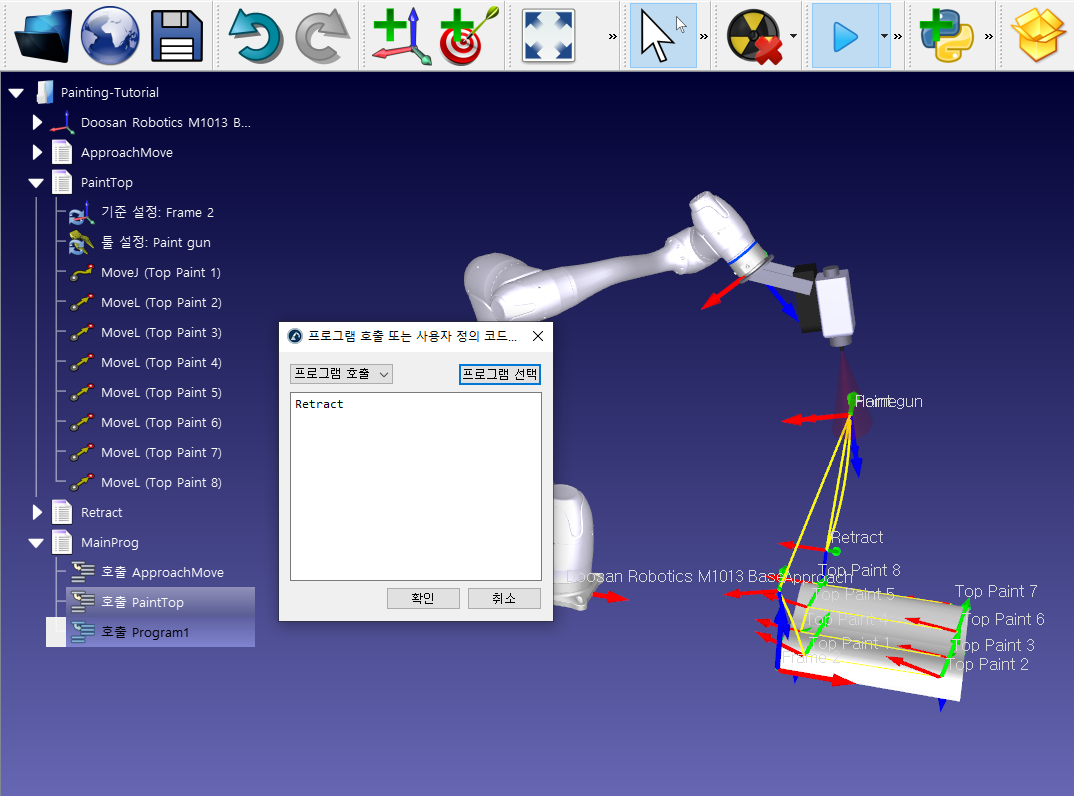Open the play button dropdown arrow

tap(884, 36)
